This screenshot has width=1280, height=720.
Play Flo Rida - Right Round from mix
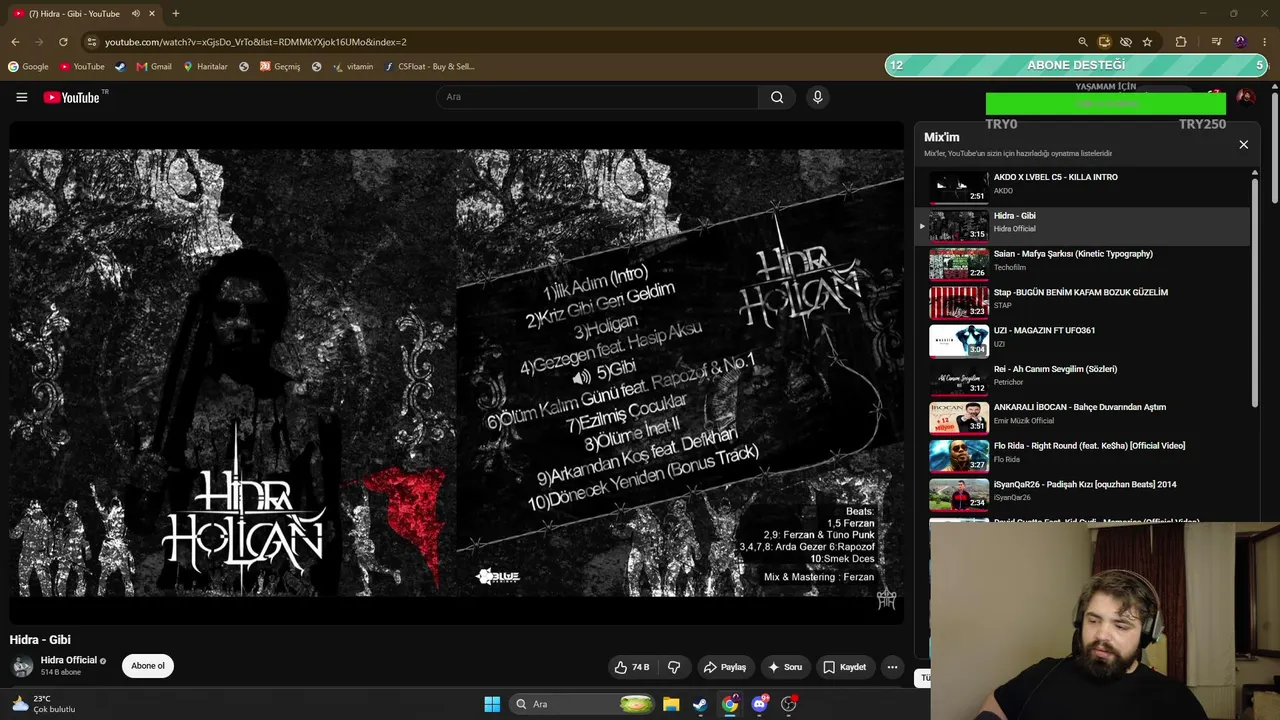1084,456
